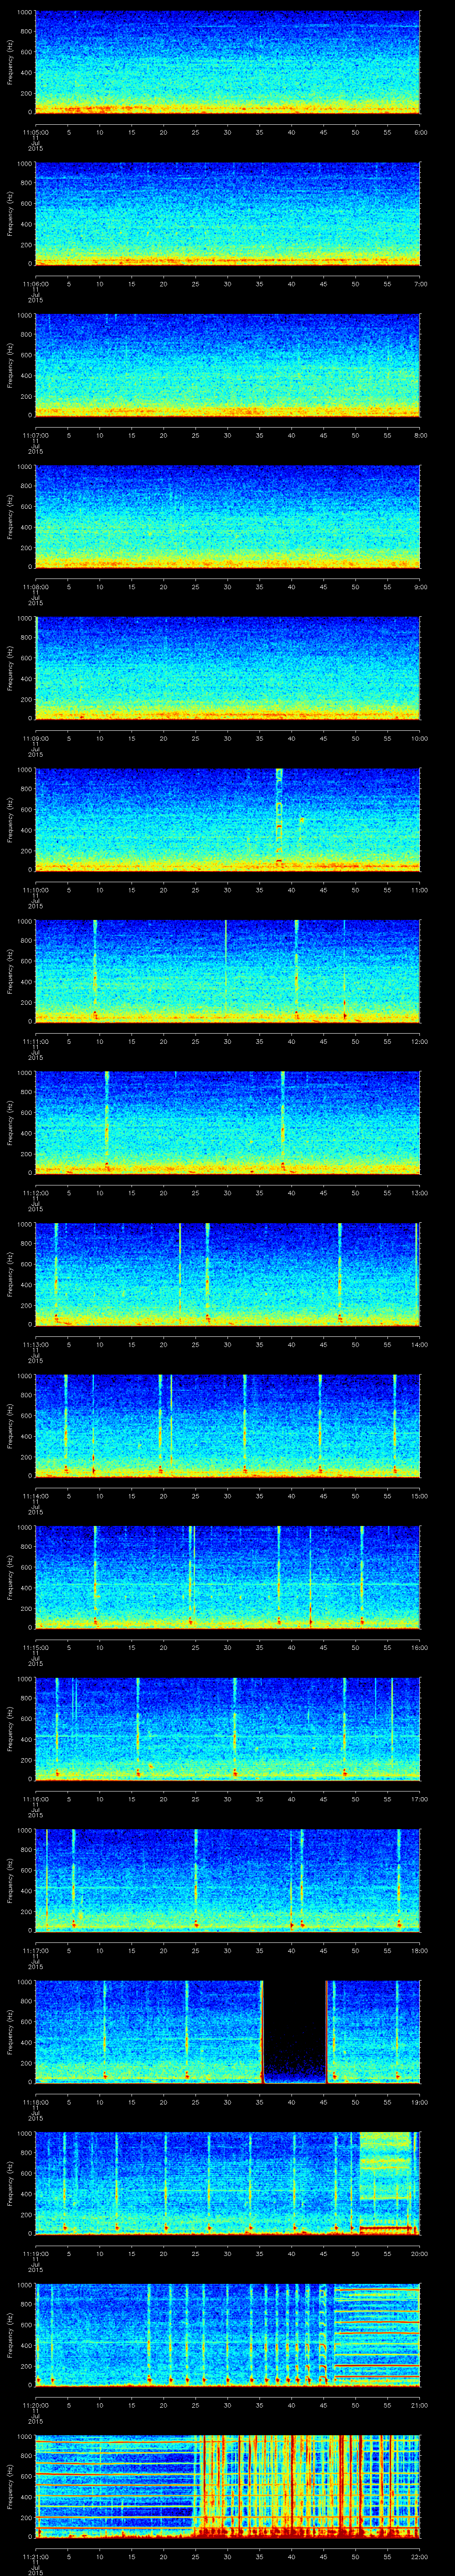
Task: Click the 11:20:00 start time label
Action: point(35,2405)
